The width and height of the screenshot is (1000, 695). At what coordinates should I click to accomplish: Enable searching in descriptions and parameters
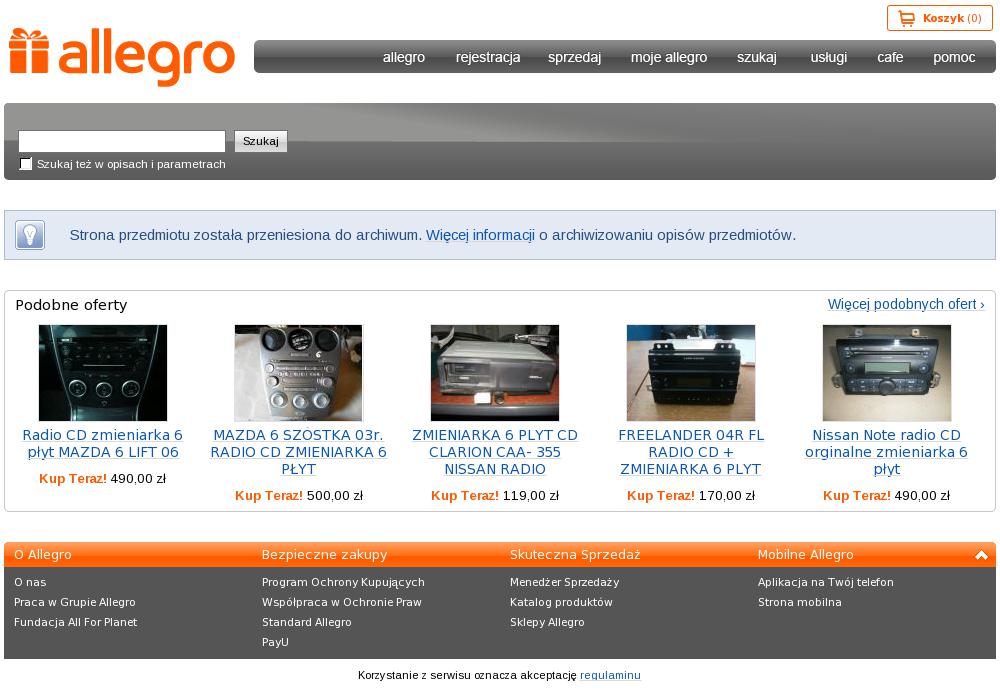point(26,164)
